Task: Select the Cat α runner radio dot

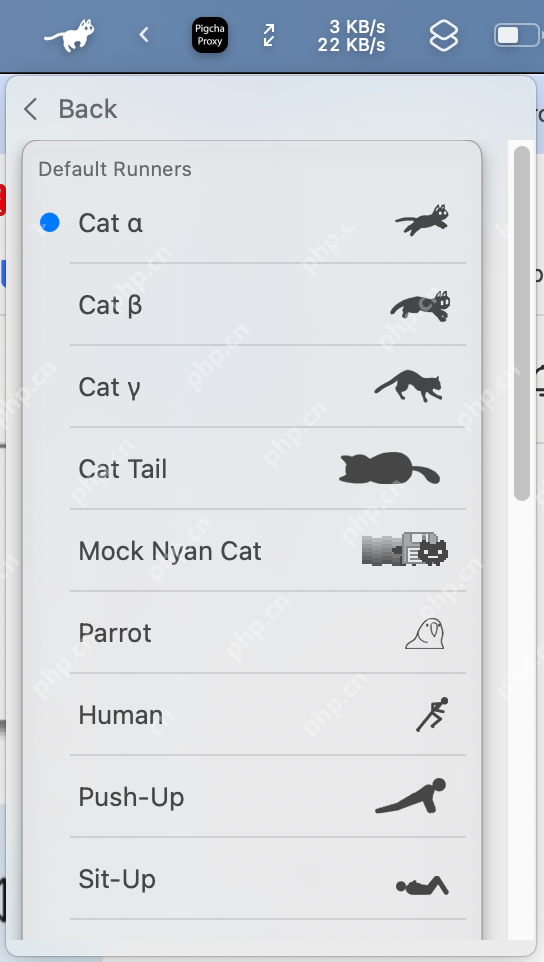Action: tap(50, 222)
